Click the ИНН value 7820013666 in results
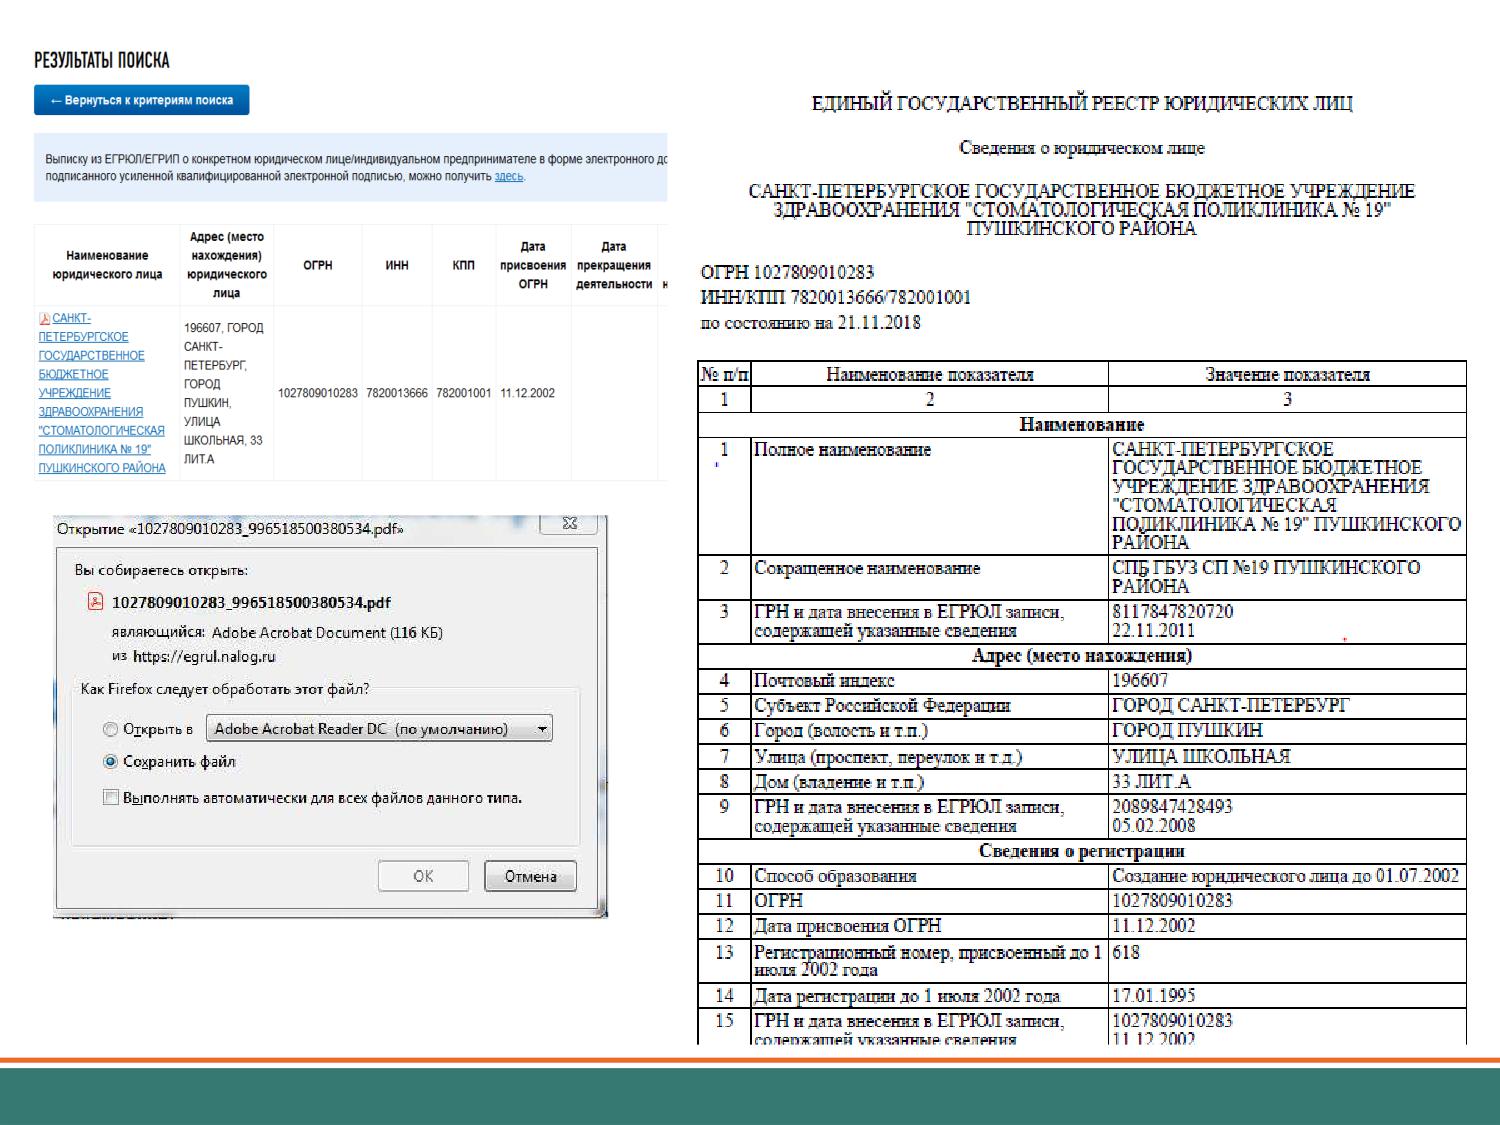Screen dimensions: 1500x1125 [397, 393]
